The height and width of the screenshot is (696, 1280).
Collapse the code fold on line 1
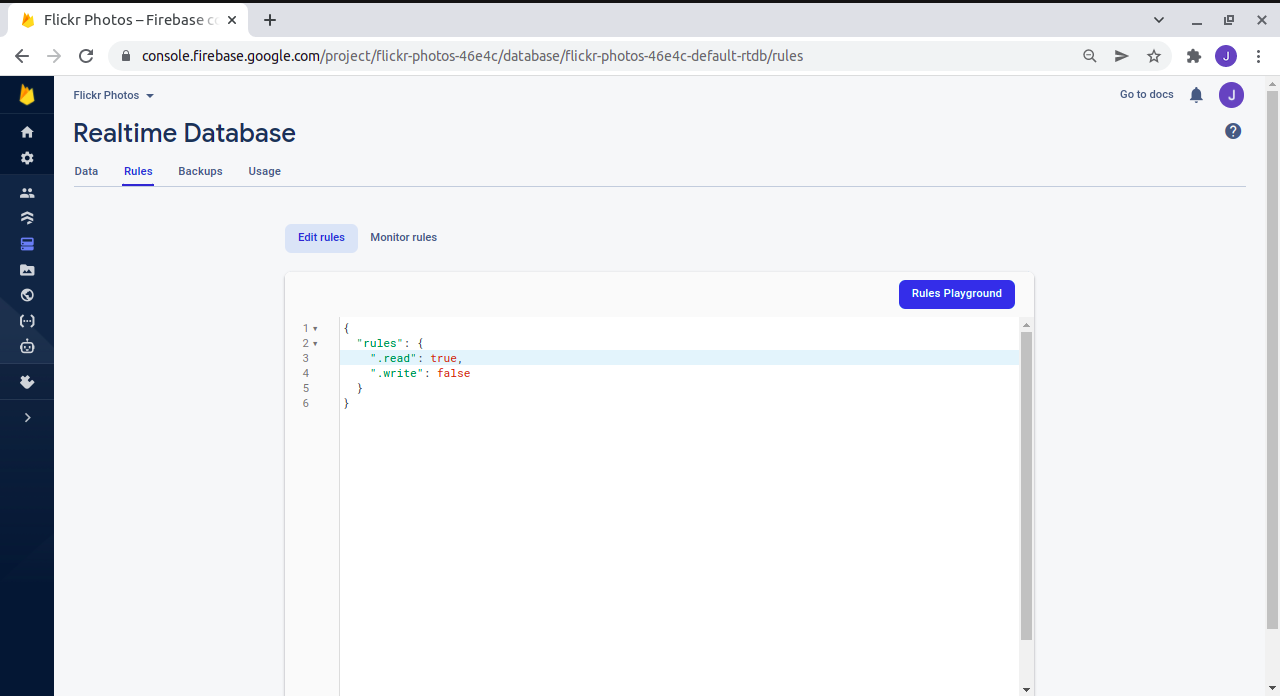(x=315, y=328)
